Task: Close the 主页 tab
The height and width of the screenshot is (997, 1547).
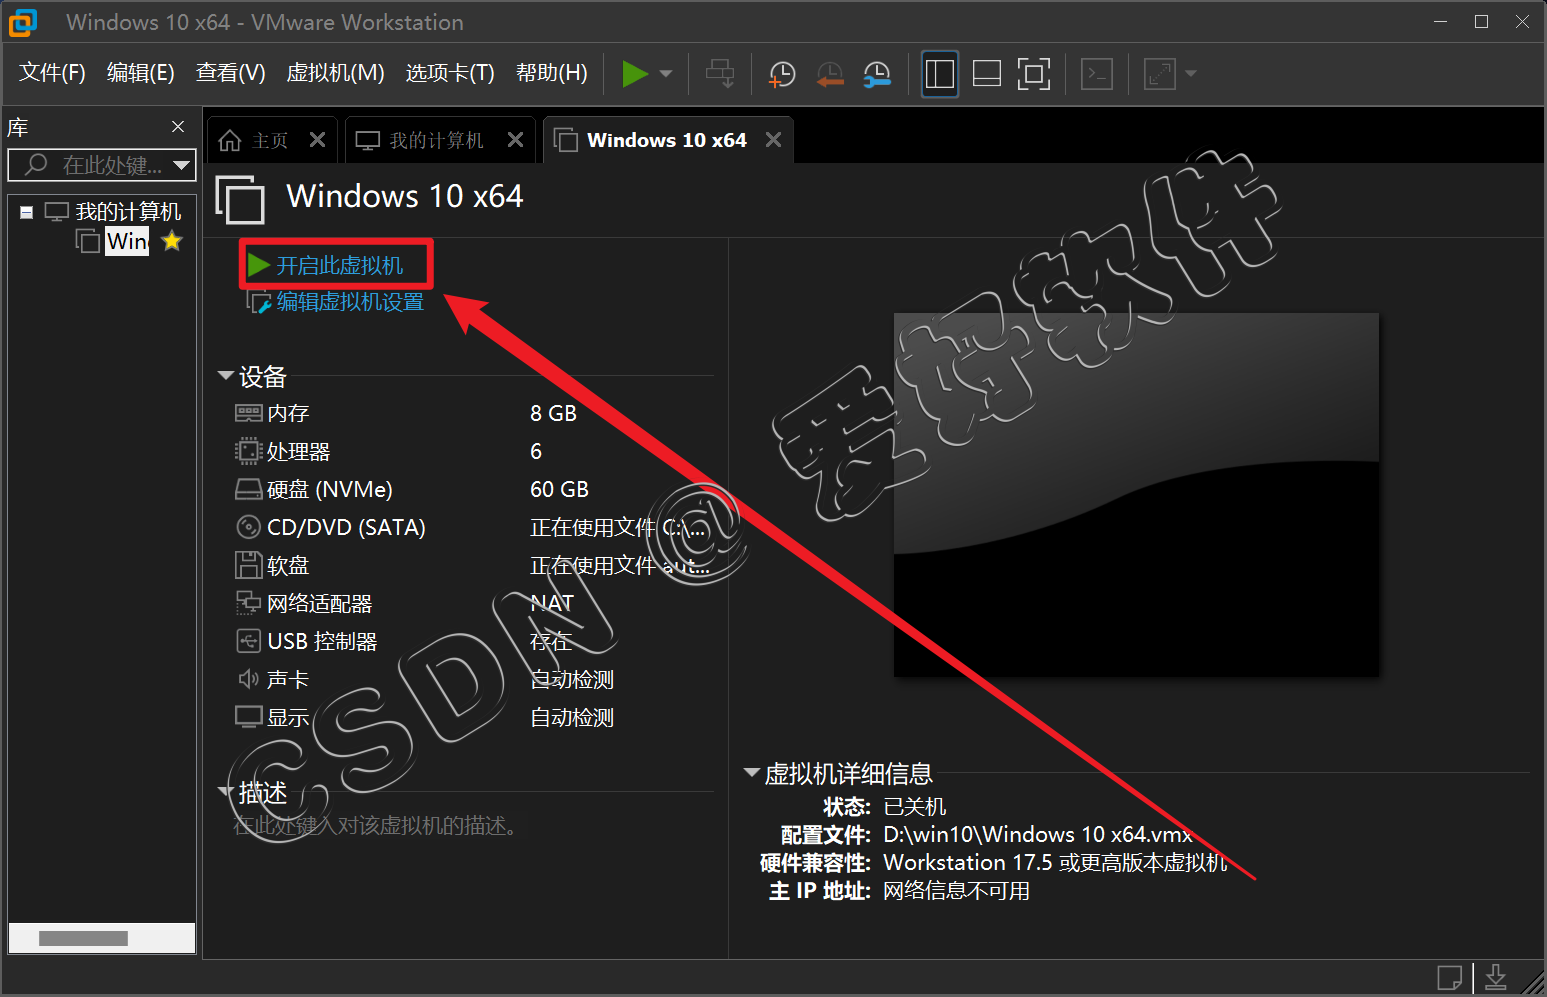Action: 317,140
